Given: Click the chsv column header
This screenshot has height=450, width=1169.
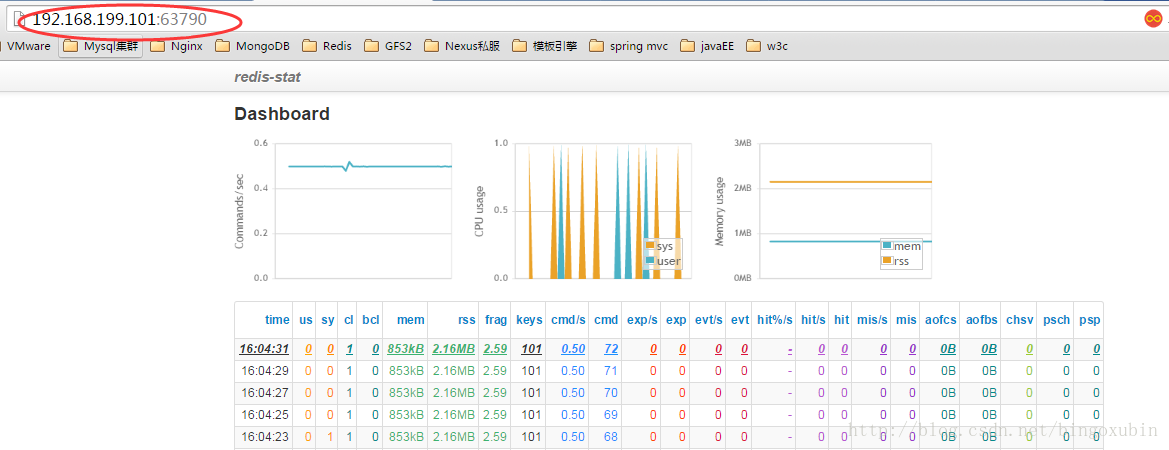Looking at the screenshot, I should pos(1020,320).
